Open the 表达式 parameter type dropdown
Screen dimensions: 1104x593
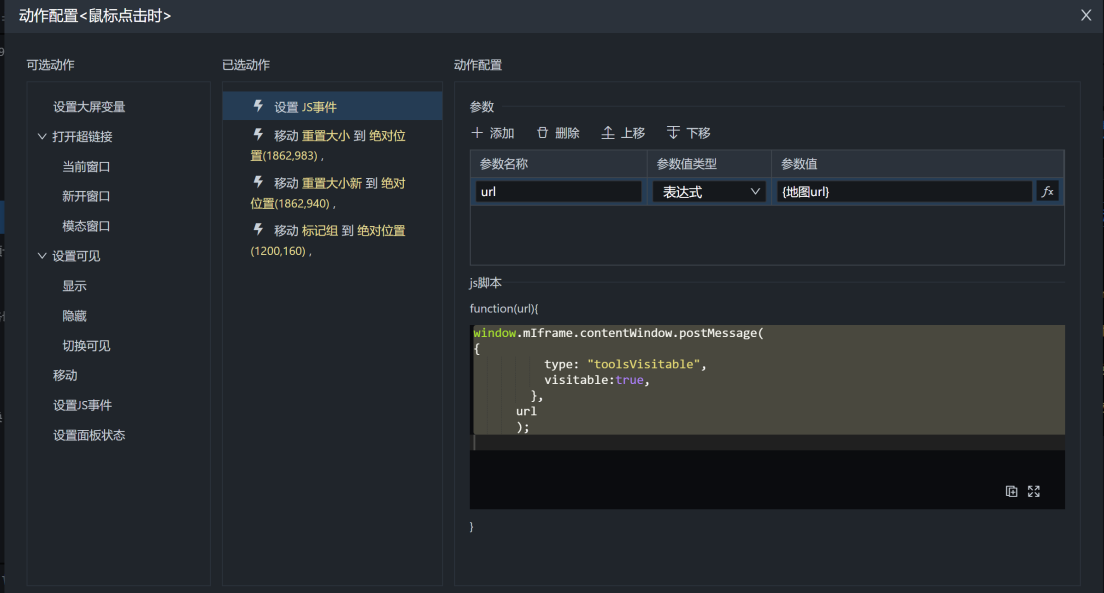709,192
